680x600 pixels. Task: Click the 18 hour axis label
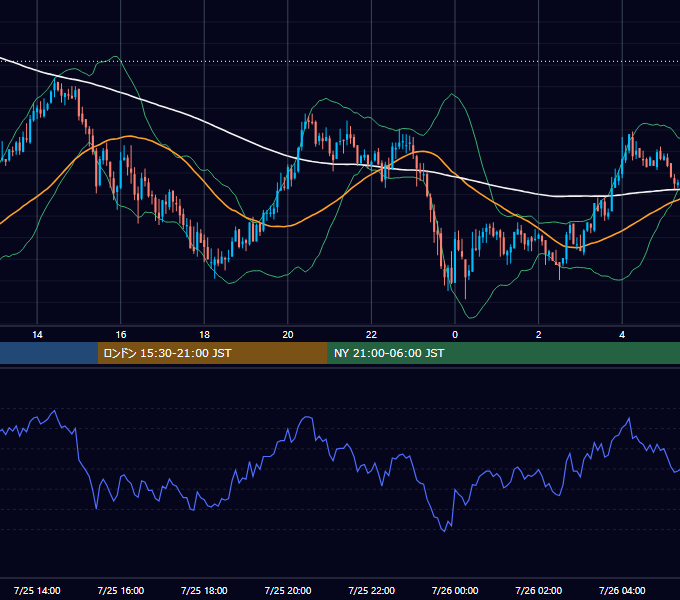(x=204, y=335)
